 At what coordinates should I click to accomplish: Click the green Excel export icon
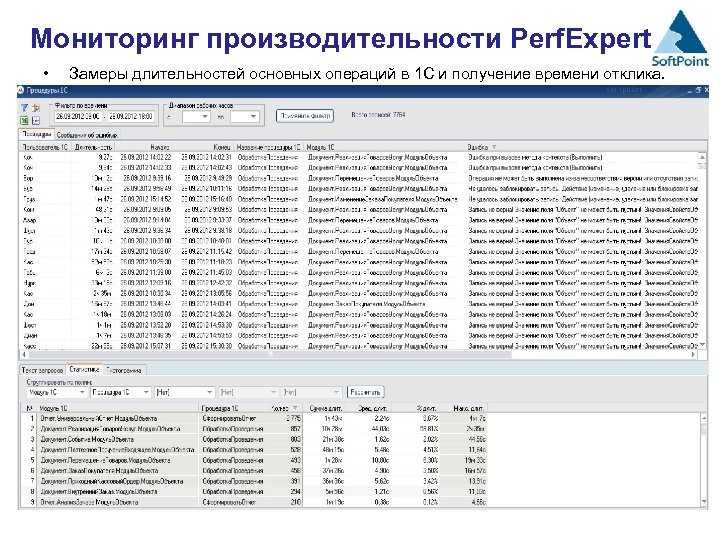[24, 120]
